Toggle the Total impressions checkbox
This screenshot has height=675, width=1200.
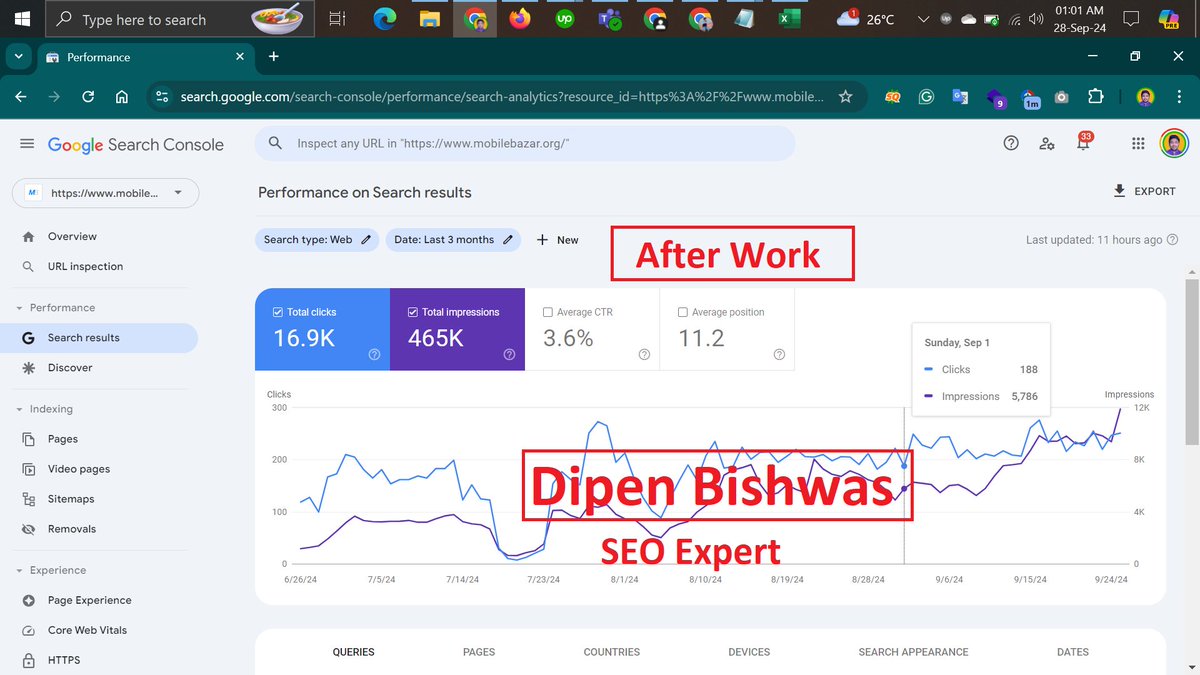[x=413, y=312]
